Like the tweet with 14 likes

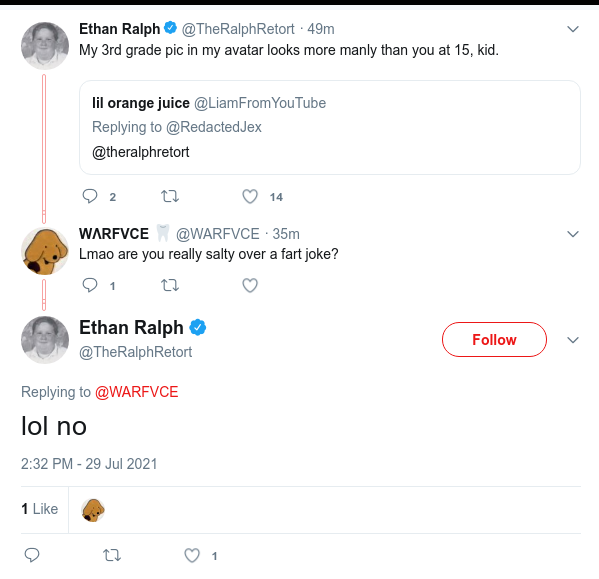[x=250, y=196]
